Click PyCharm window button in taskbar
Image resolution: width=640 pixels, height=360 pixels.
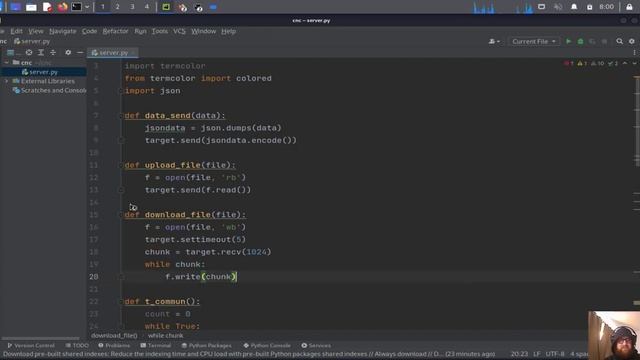166,7
